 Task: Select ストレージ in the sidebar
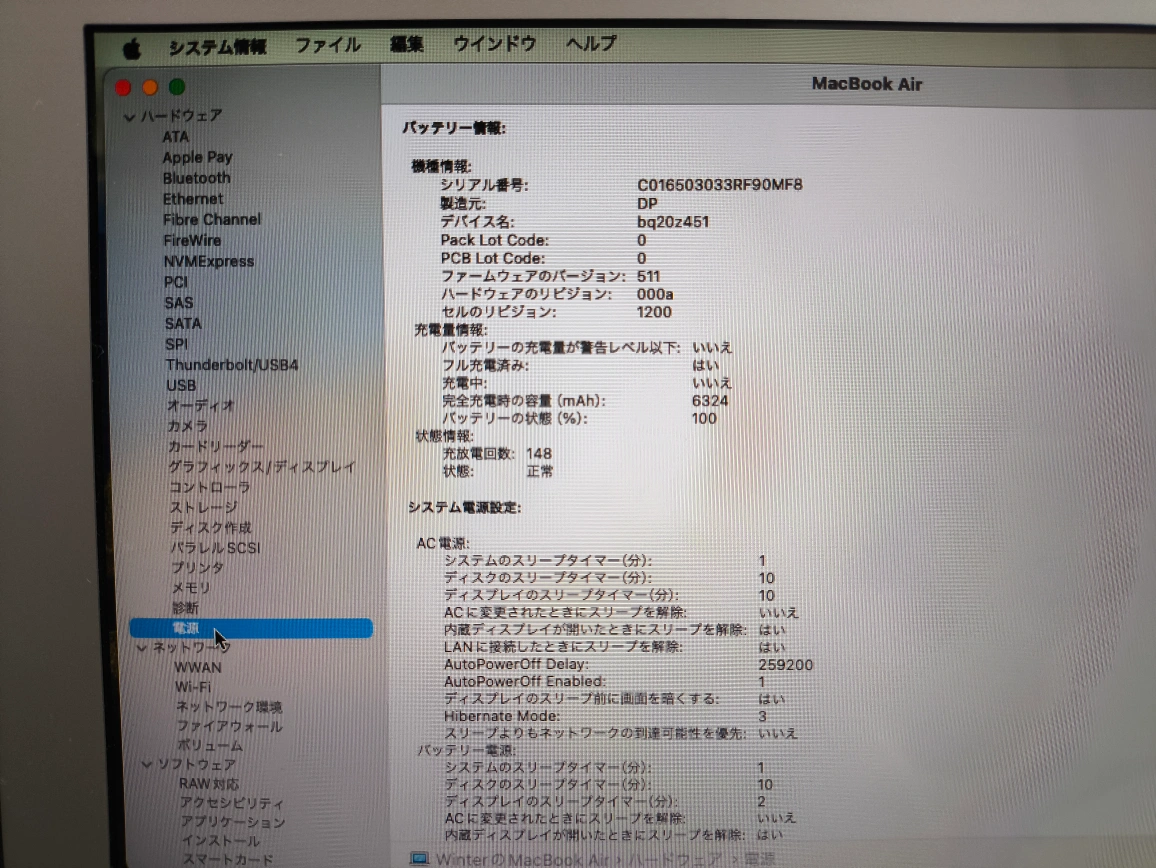coord(204,508)
